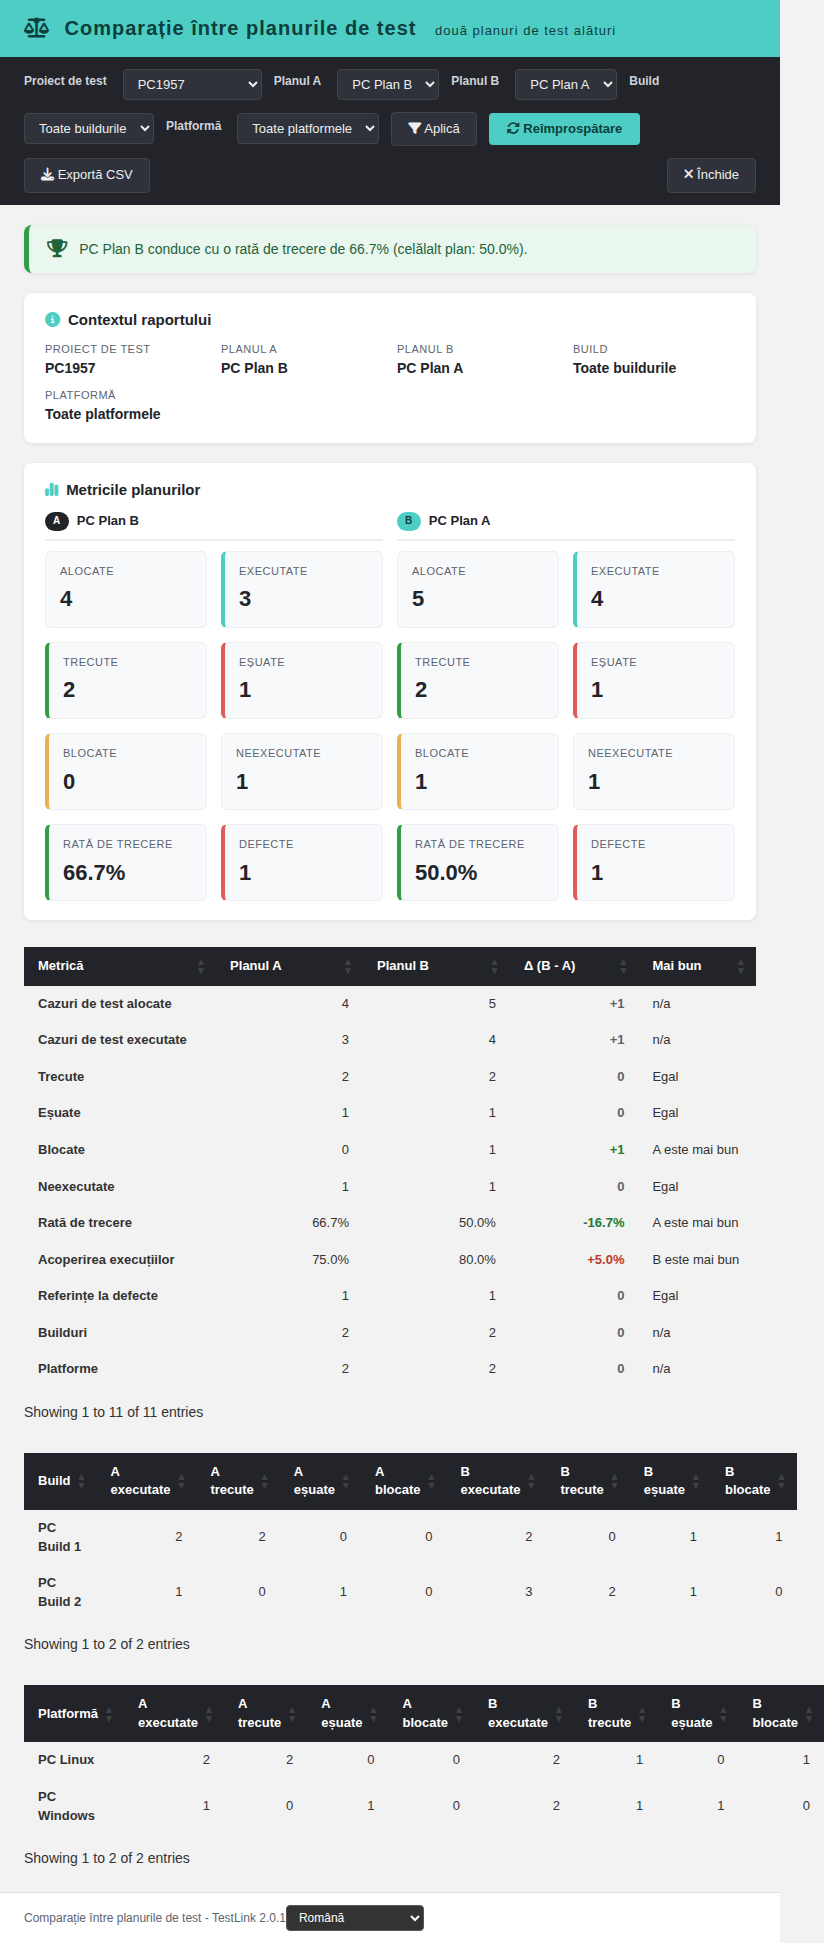824x1943 pixels.
Task: Export the report with Exportă CSV
Action: [87, 175]
